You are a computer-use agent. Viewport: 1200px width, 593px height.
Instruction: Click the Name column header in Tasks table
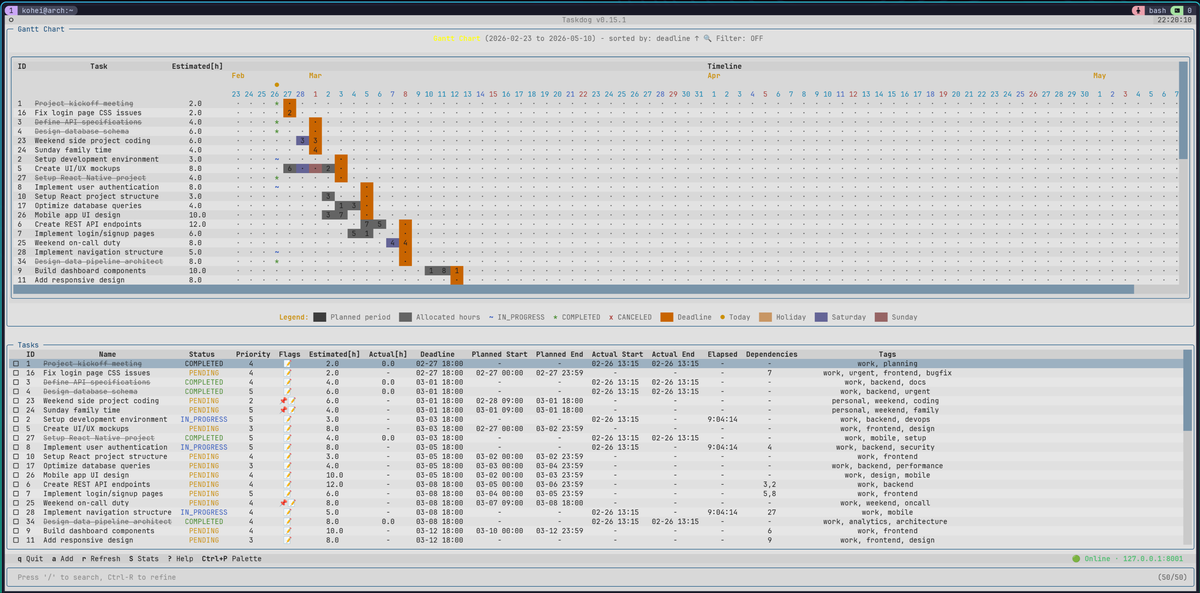[x=107, y=354]
